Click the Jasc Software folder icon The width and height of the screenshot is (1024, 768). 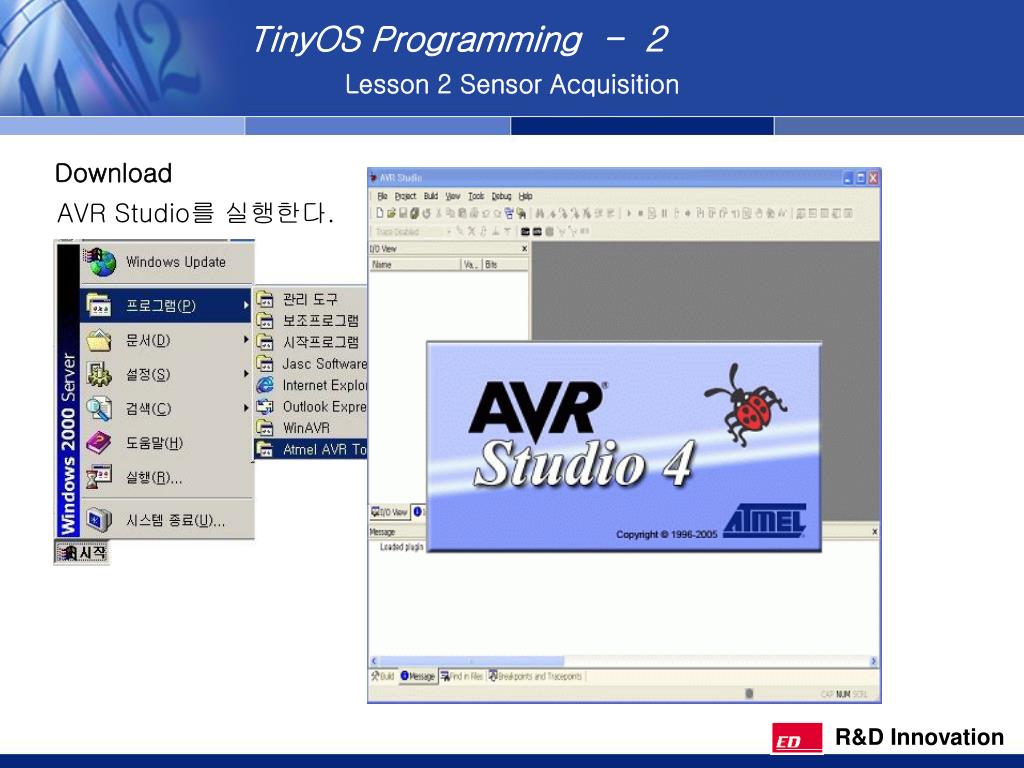click(x=265, y=364)
